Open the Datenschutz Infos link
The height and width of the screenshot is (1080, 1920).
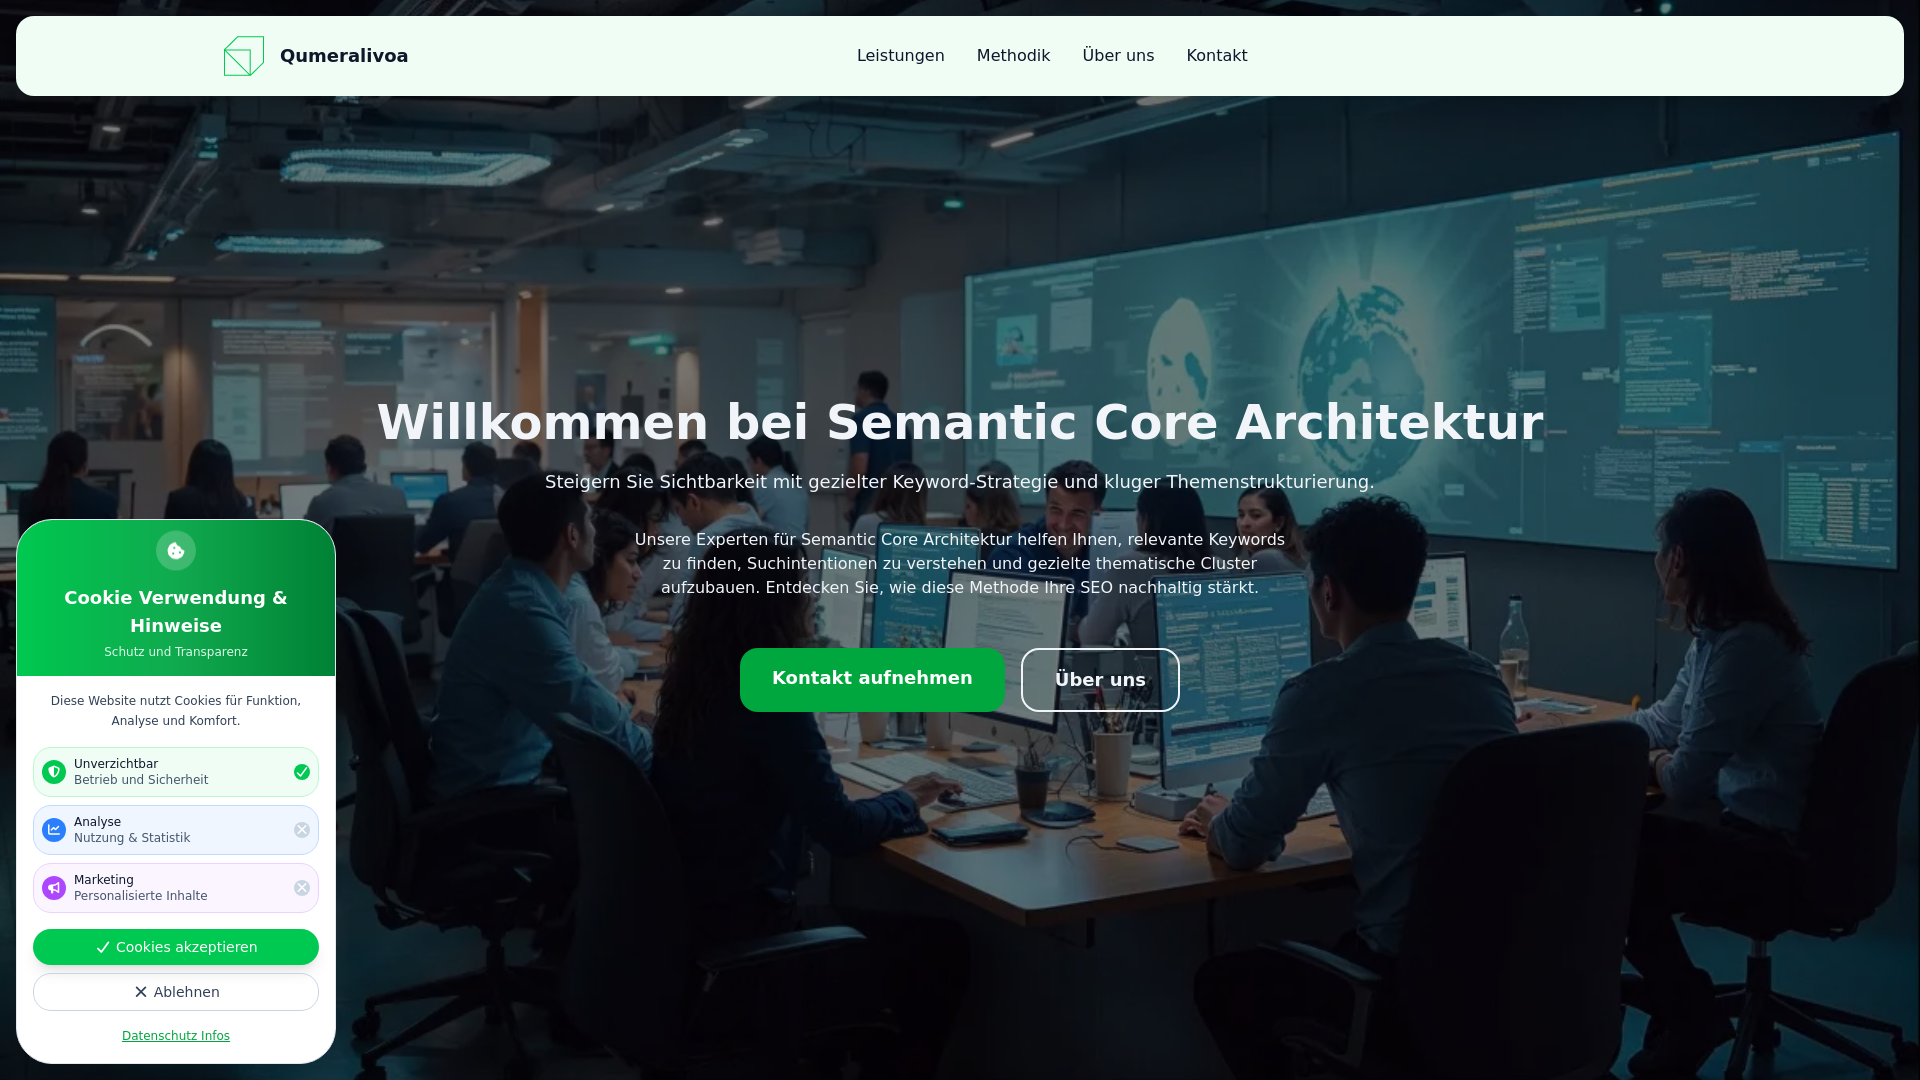point(176,1036)
